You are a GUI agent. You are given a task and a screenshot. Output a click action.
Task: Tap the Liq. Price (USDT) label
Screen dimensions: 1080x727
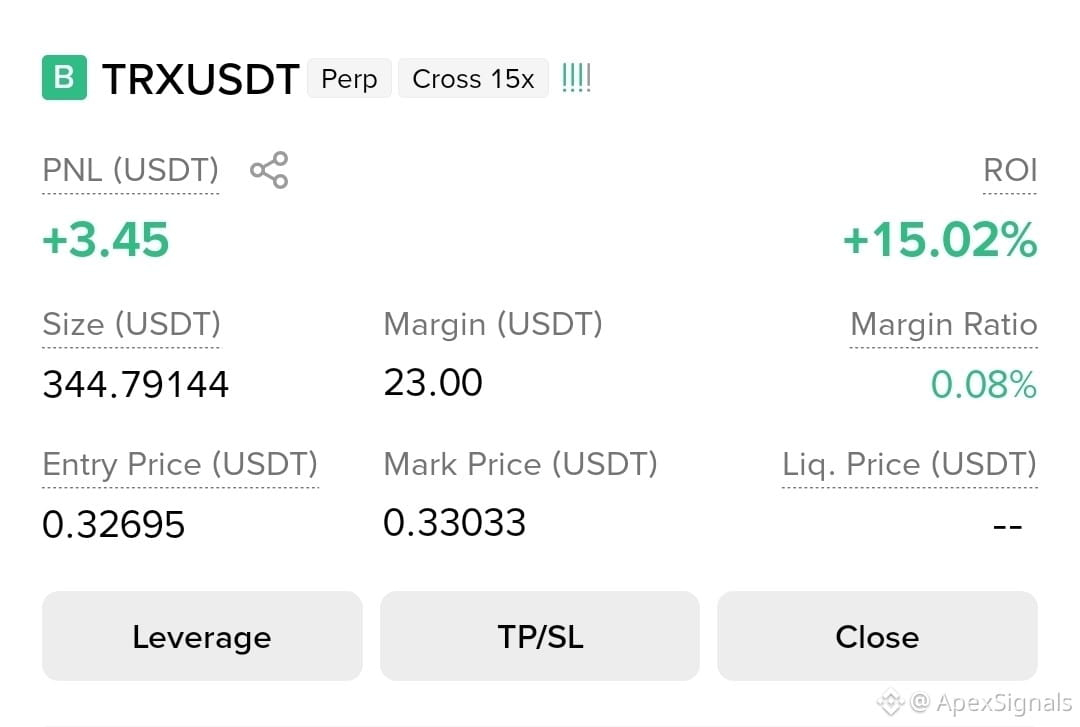pos(909,464)
